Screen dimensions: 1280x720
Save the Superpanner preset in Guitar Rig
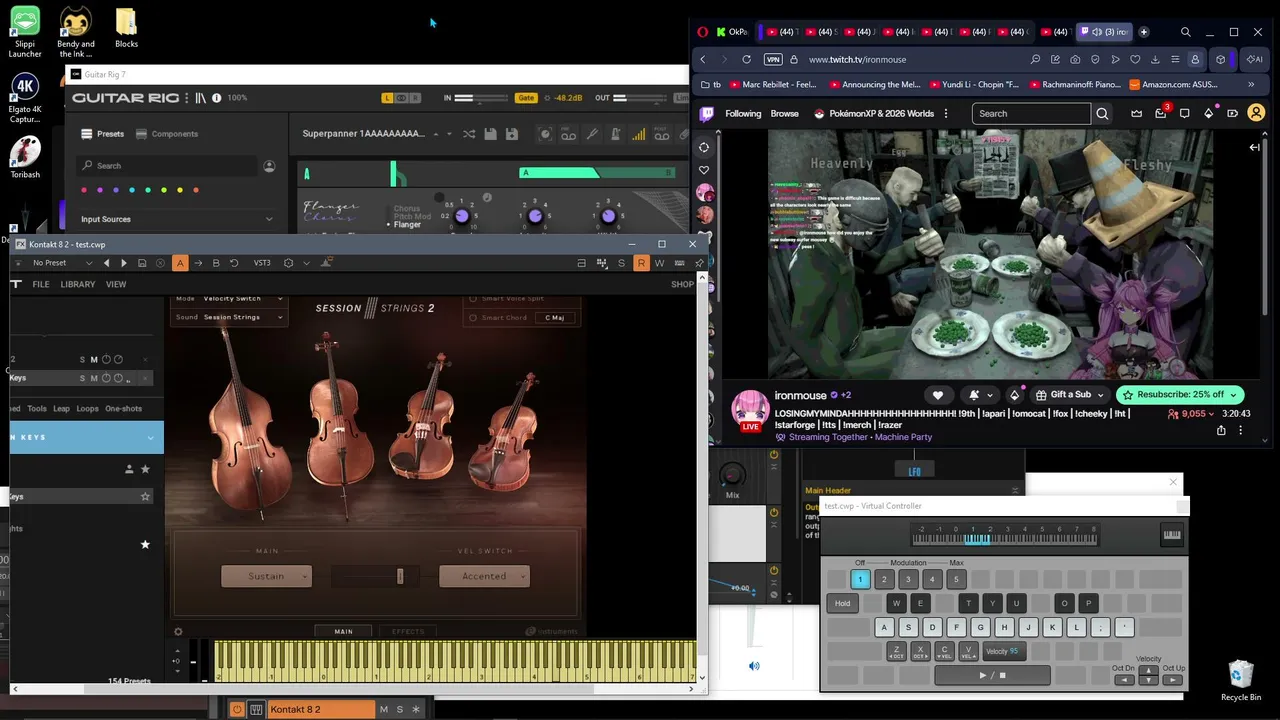[x=490, y=134]
